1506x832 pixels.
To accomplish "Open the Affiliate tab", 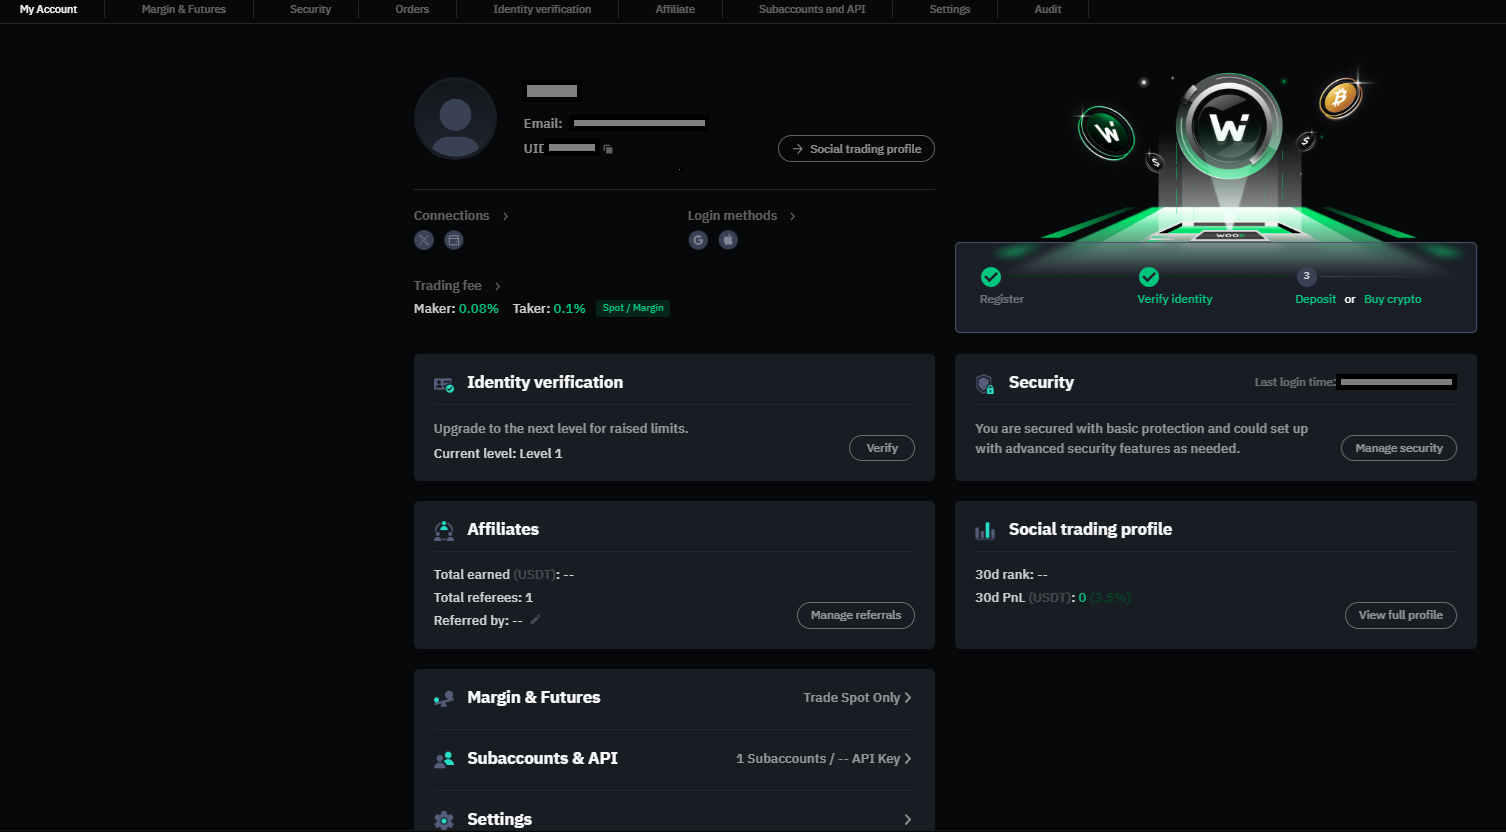I will click(x=675, y=9).
